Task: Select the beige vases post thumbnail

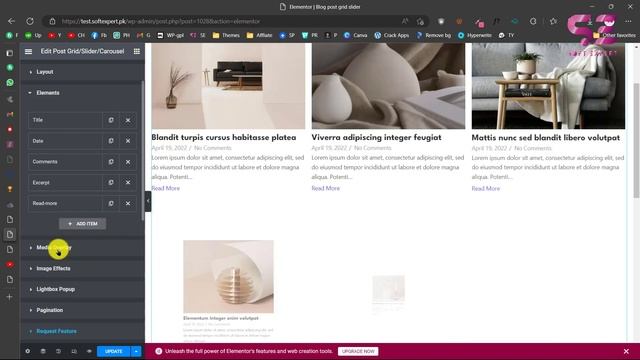Action: point(388,86)
